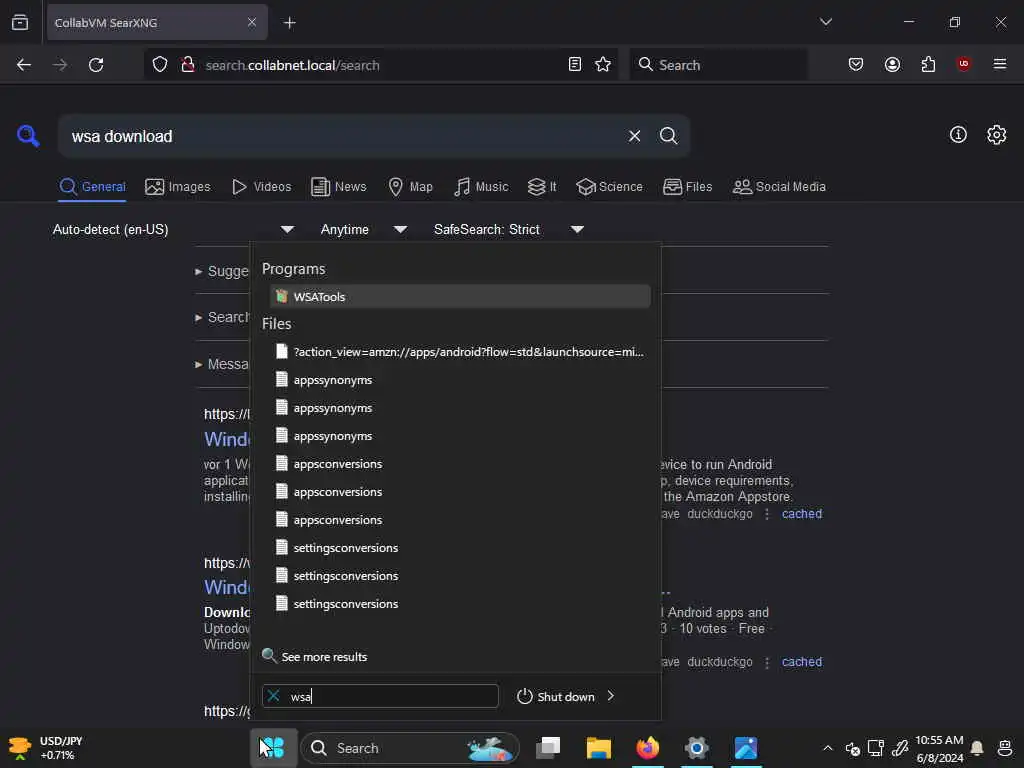The width and height of the screenshot is (1024, 768).
Task: Open the extensions puzzle icon
Action: [928, 64]
